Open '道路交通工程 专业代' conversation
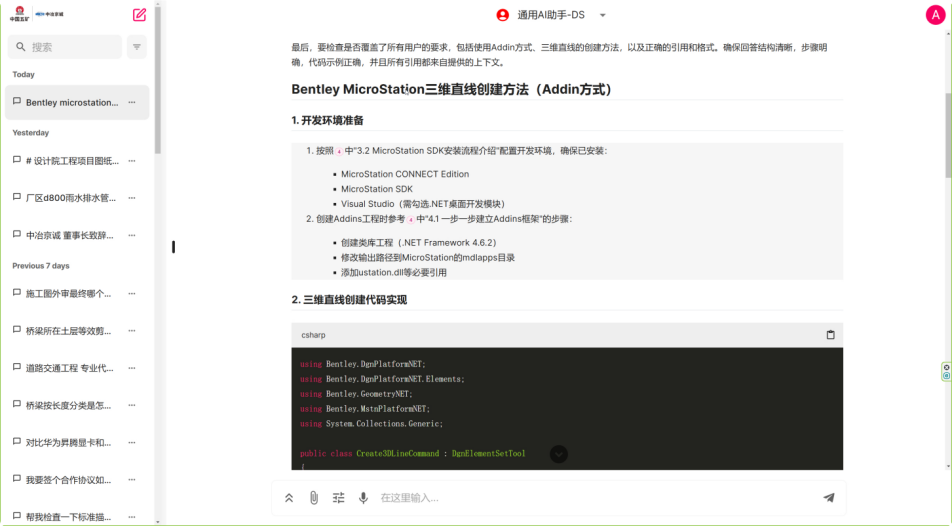This screenshot has height=526, width=952. pos(70,368)
